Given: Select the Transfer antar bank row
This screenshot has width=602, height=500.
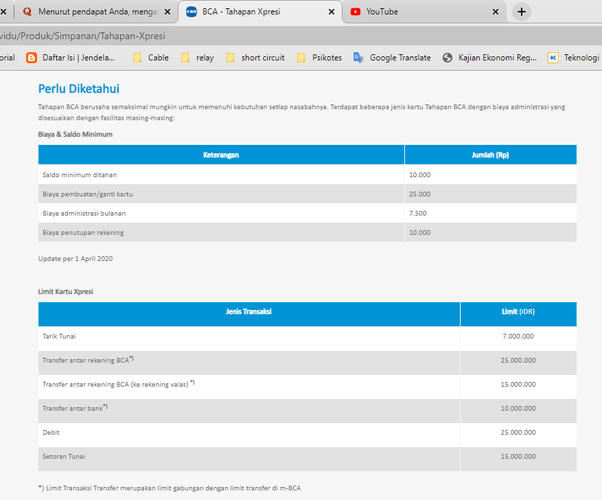Looking at the screenshot, I should tap(307, 411).
